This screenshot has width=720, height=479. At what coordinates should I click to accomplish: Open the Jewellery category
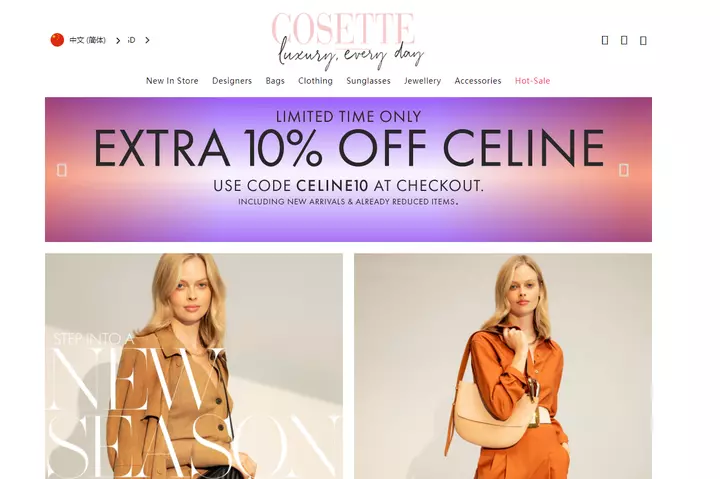422,81
